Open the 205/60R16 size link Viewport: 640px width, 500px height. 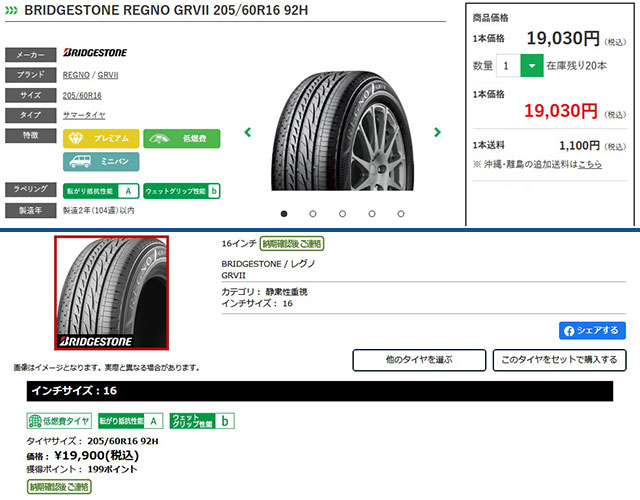(82, 96)
